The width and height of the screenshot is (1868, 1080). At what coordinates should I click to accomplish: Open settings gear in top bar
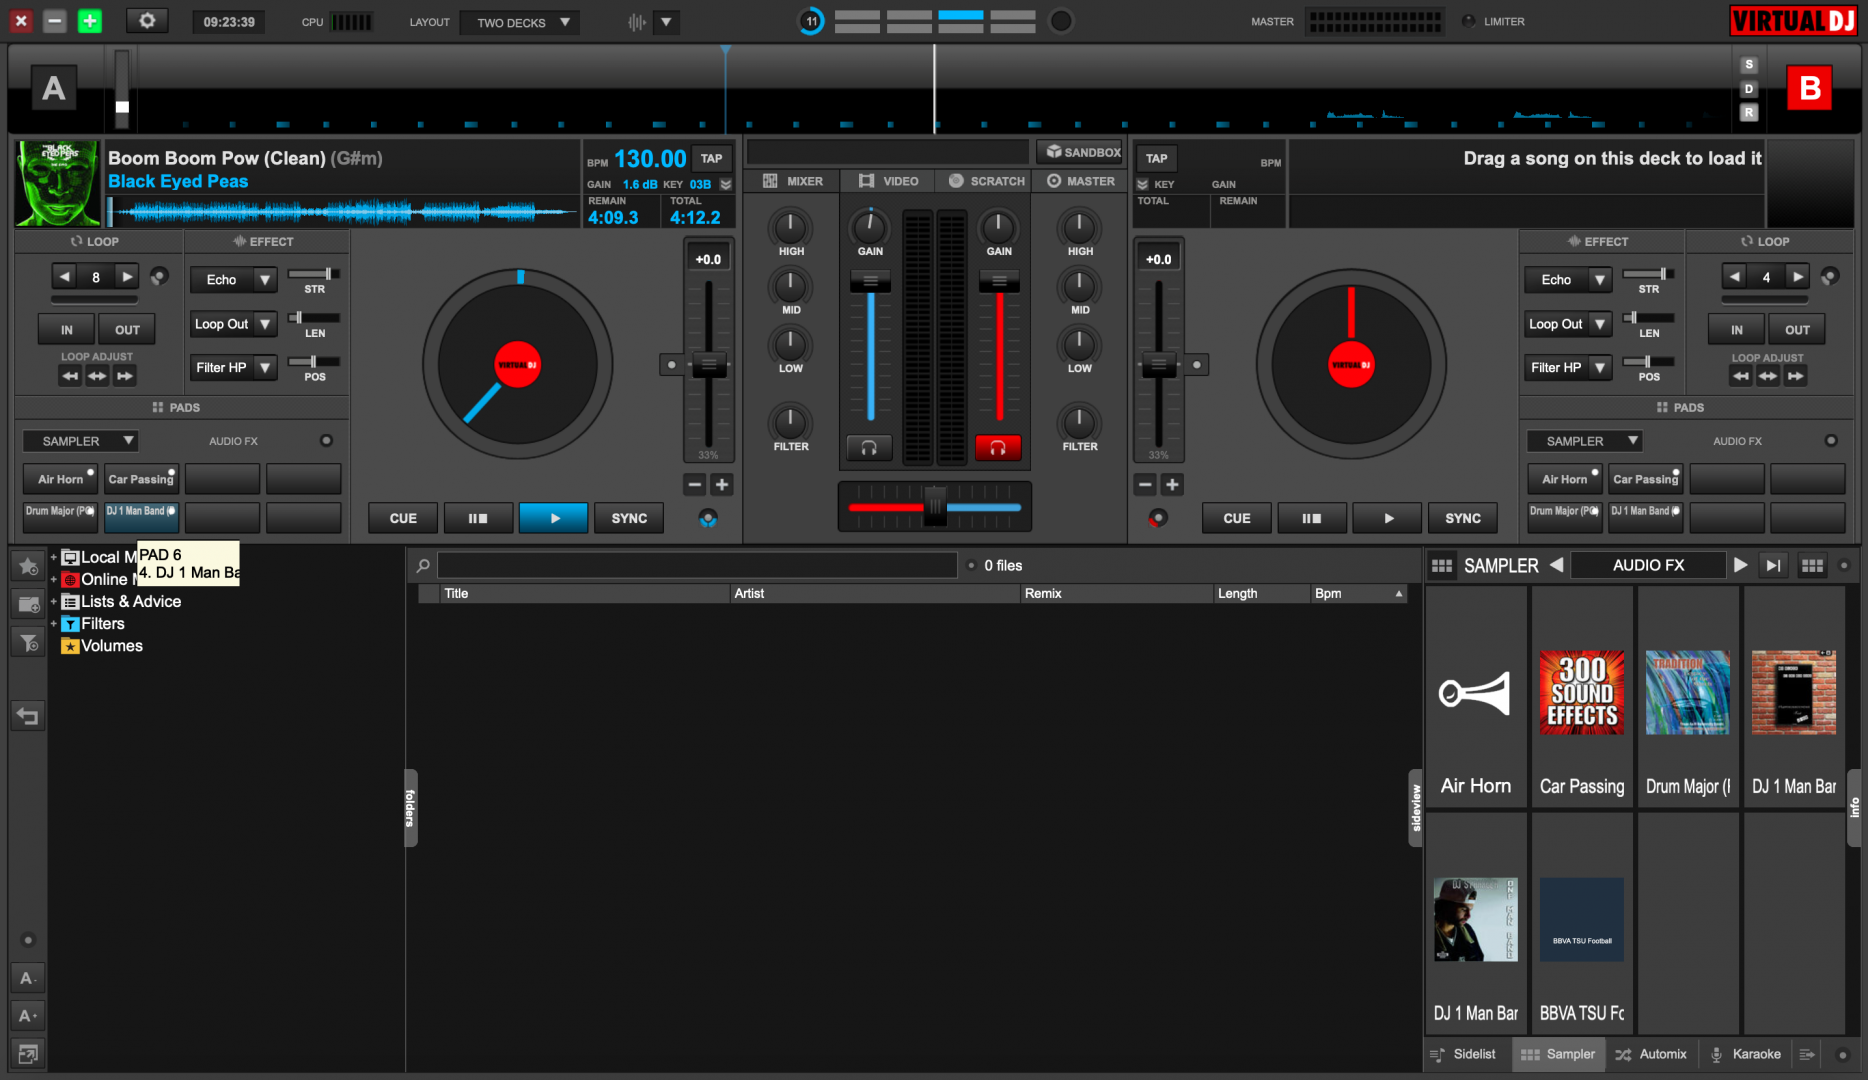tap(147, 21)
